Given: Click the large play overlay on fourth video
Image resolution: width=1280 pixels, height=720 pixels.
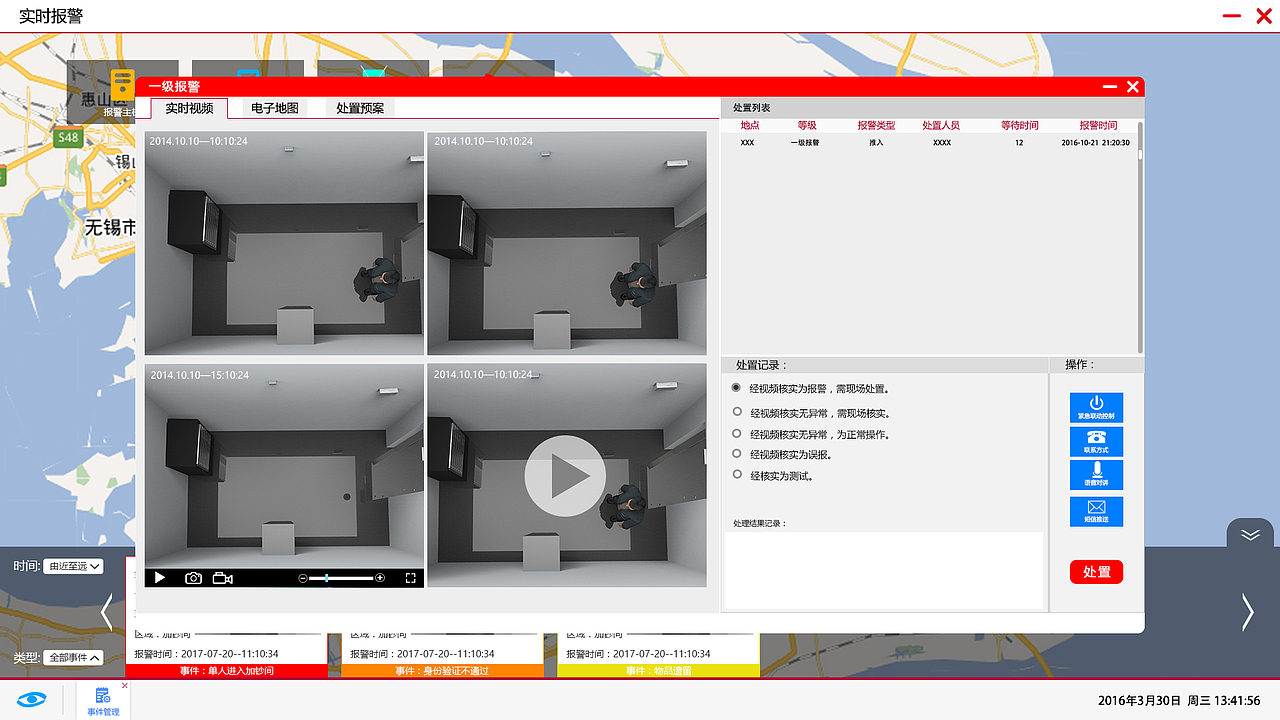Looking at the screenshot, I should pyautogui.click(x=565, y=475).
